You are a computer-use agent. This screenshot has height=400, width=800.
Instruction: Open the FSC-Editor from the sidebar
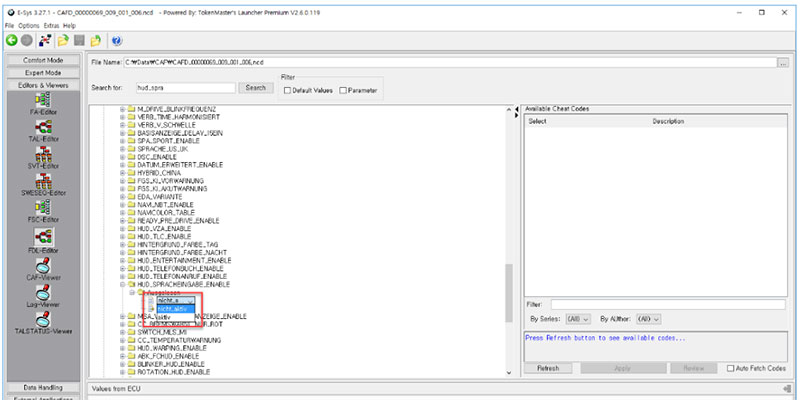coord(43,211)
